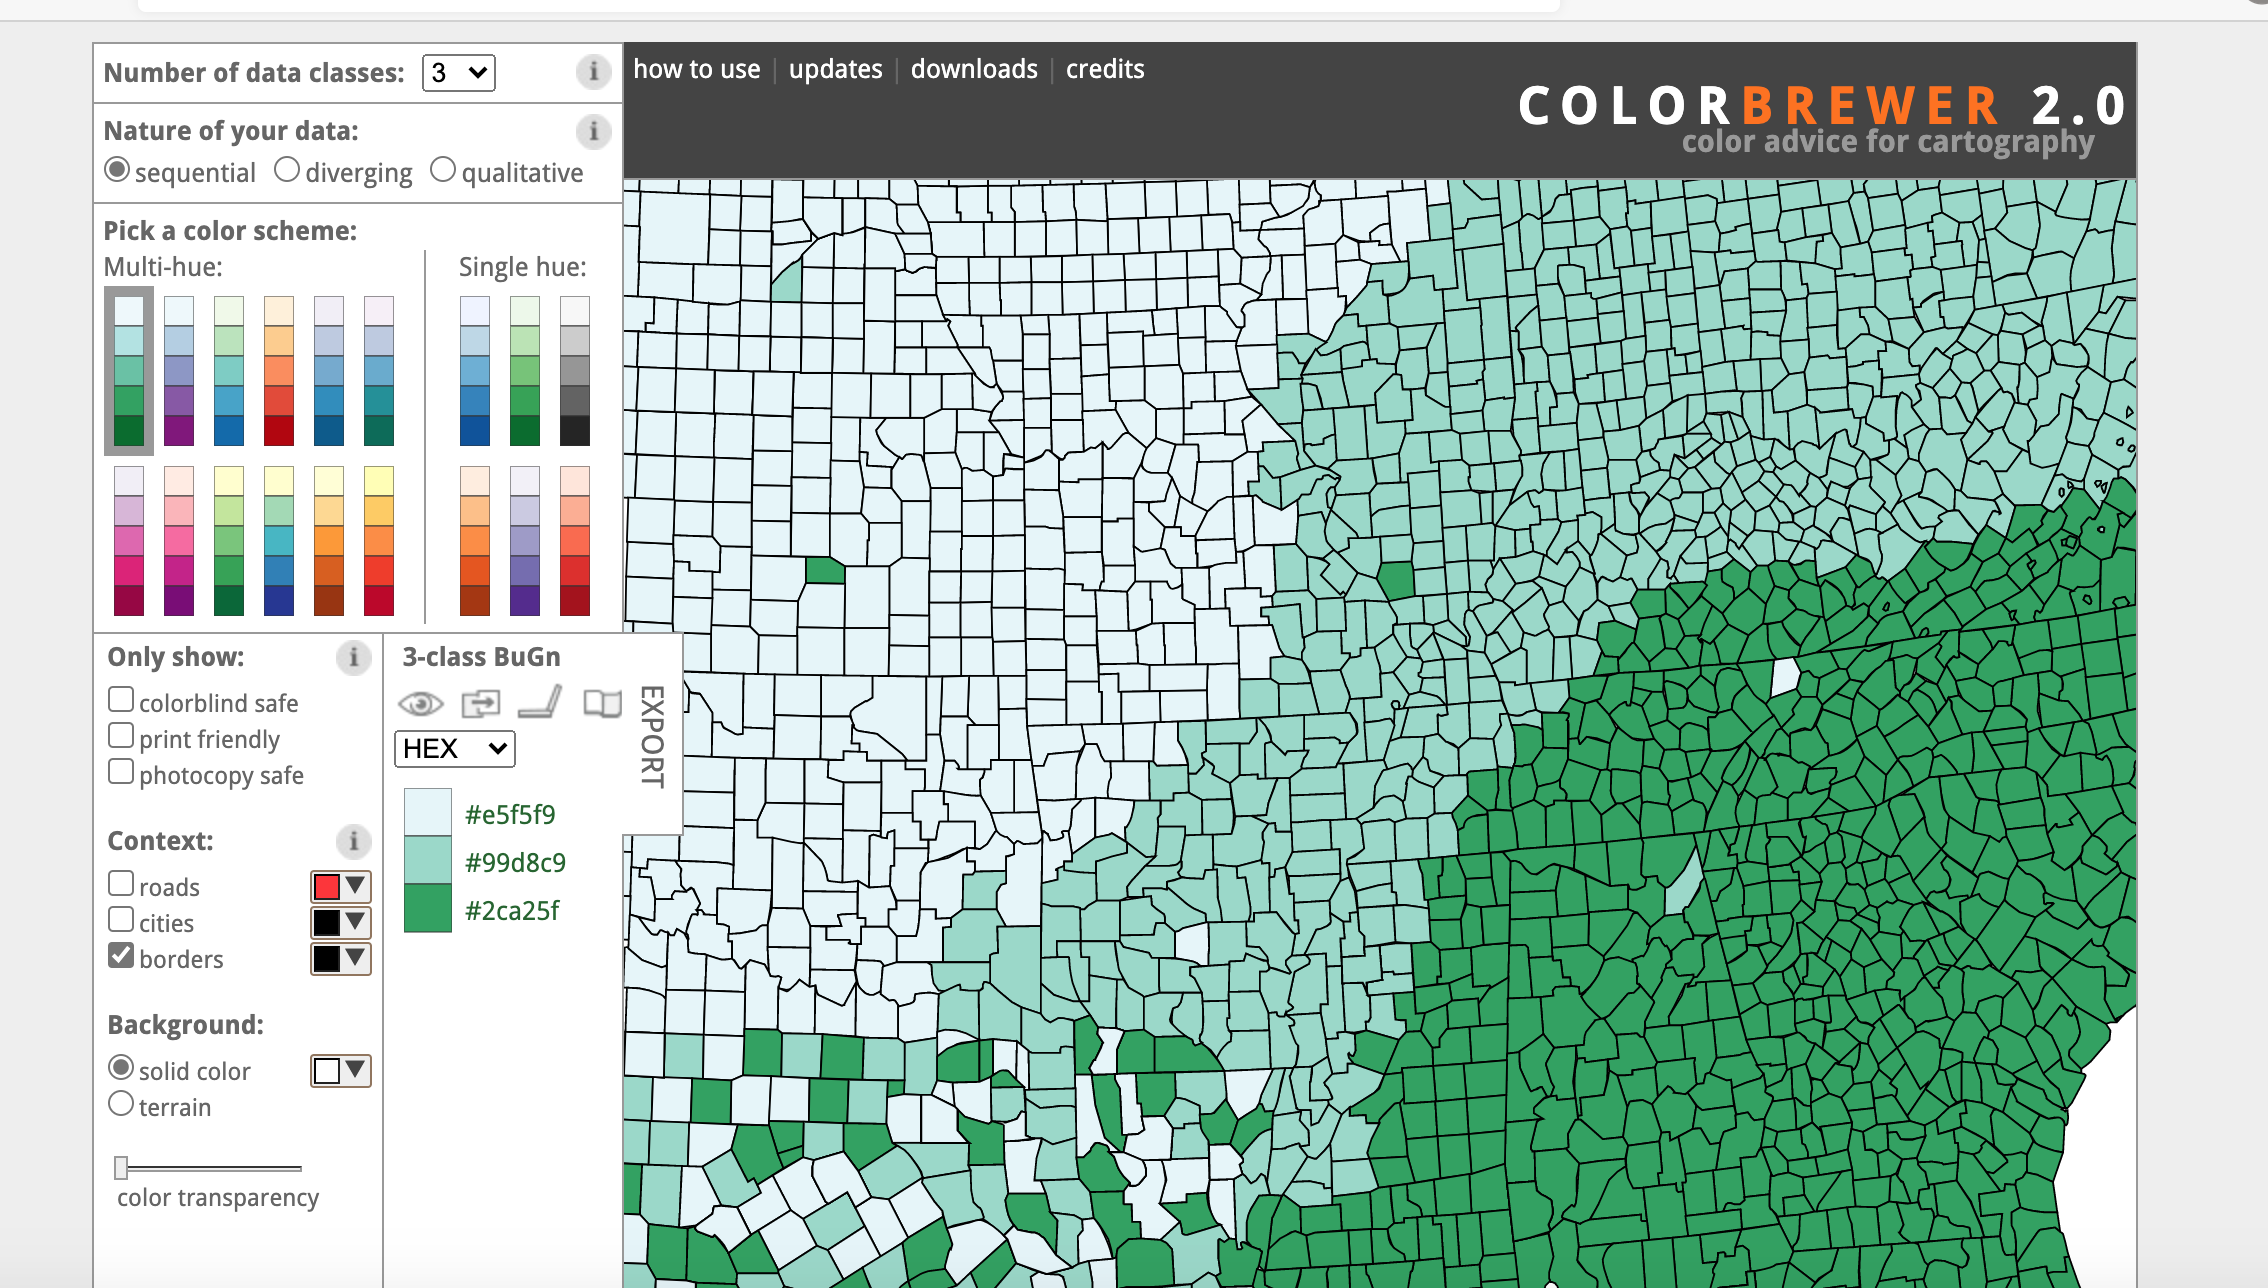Click the info icon beside Nature of your data
2268x1288 pixels.
pos(593,131)
